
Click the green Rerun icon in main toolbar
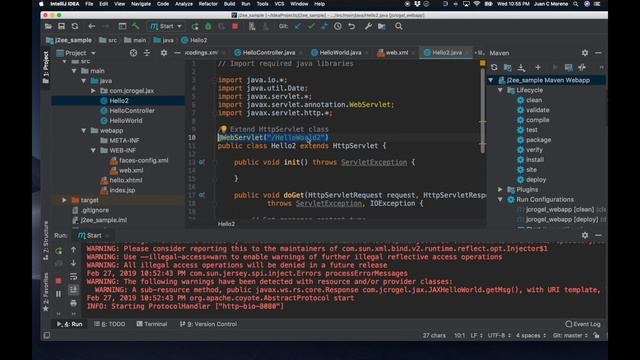click(195, 27)
